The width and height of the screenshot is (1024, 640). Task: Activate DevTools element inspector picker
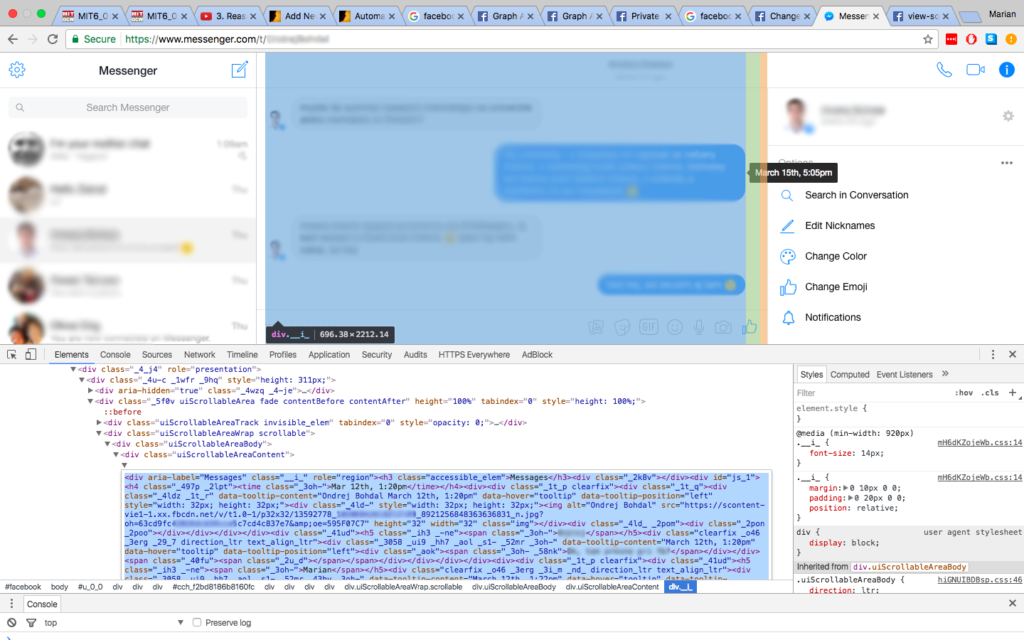[12, 354]
